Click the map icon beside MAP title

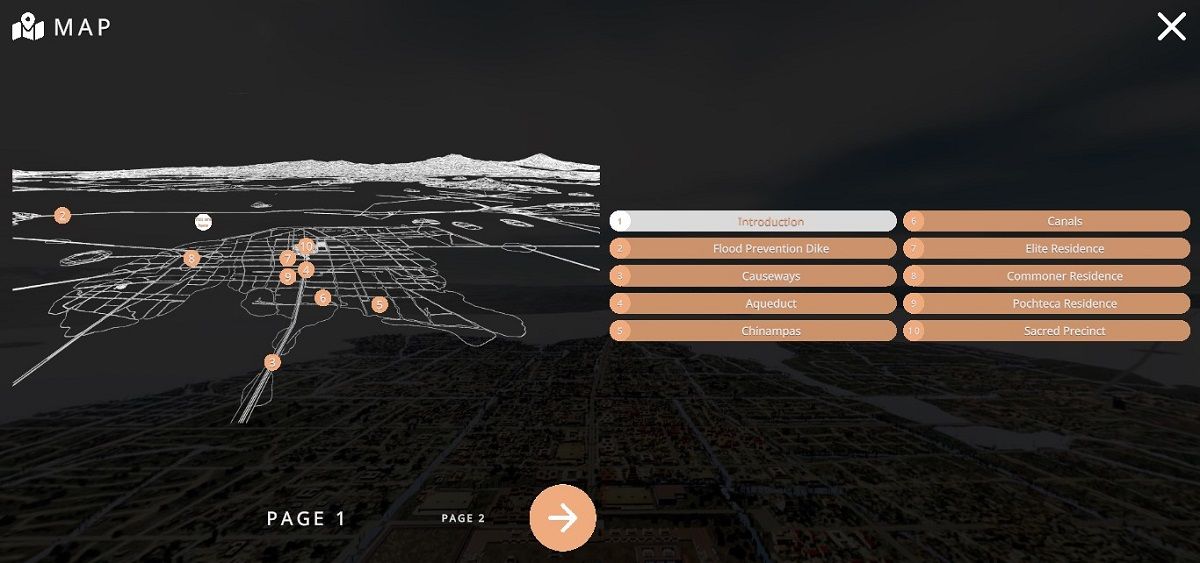coord(28,27)
